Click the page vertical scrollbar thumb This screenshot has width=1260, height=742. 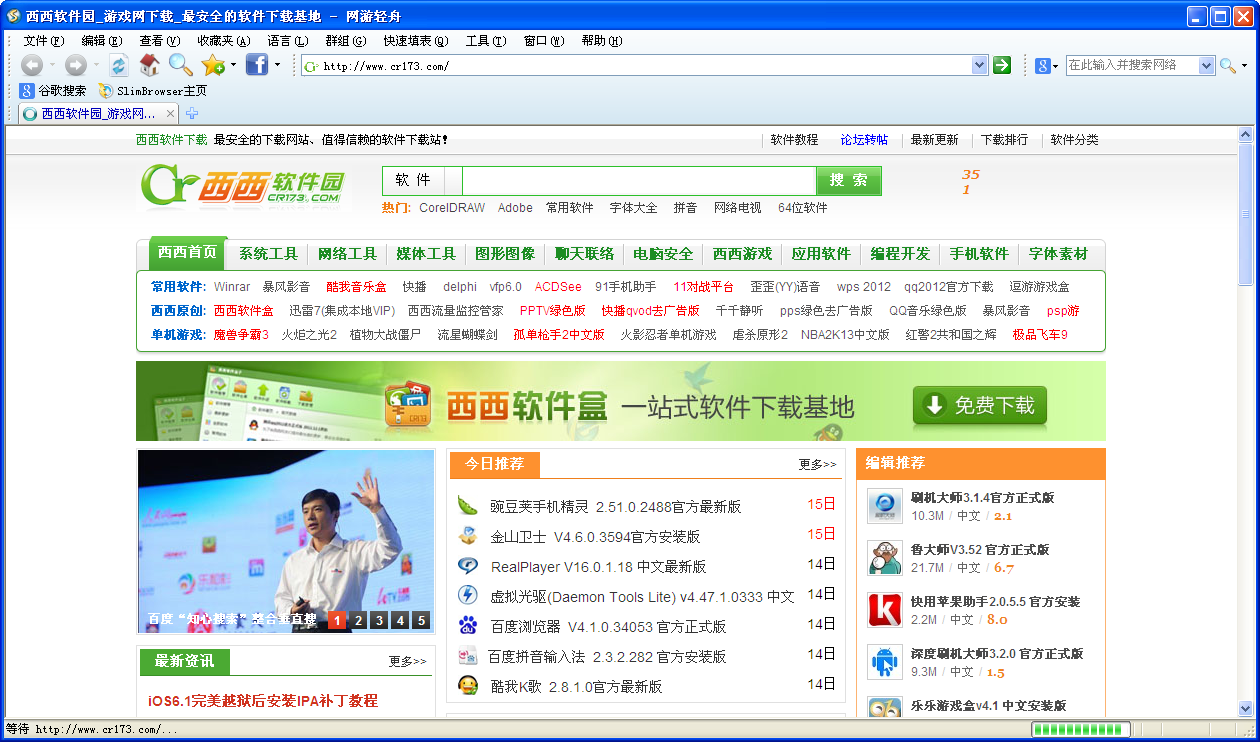click(1245, 215)
